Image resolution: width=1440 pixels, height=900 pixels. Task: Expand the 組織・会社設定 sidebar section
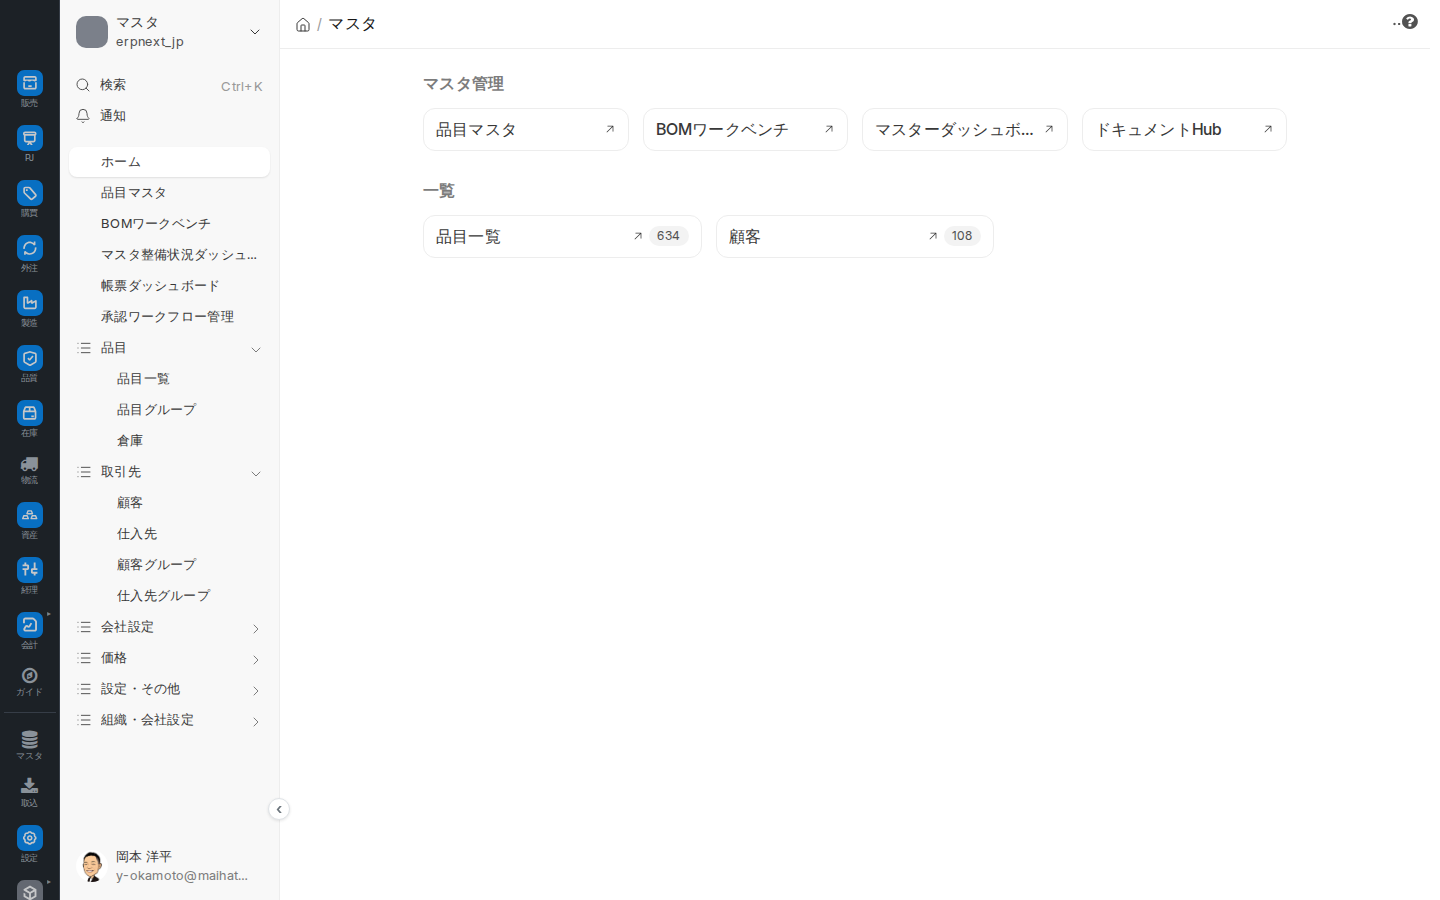point(256,721)
